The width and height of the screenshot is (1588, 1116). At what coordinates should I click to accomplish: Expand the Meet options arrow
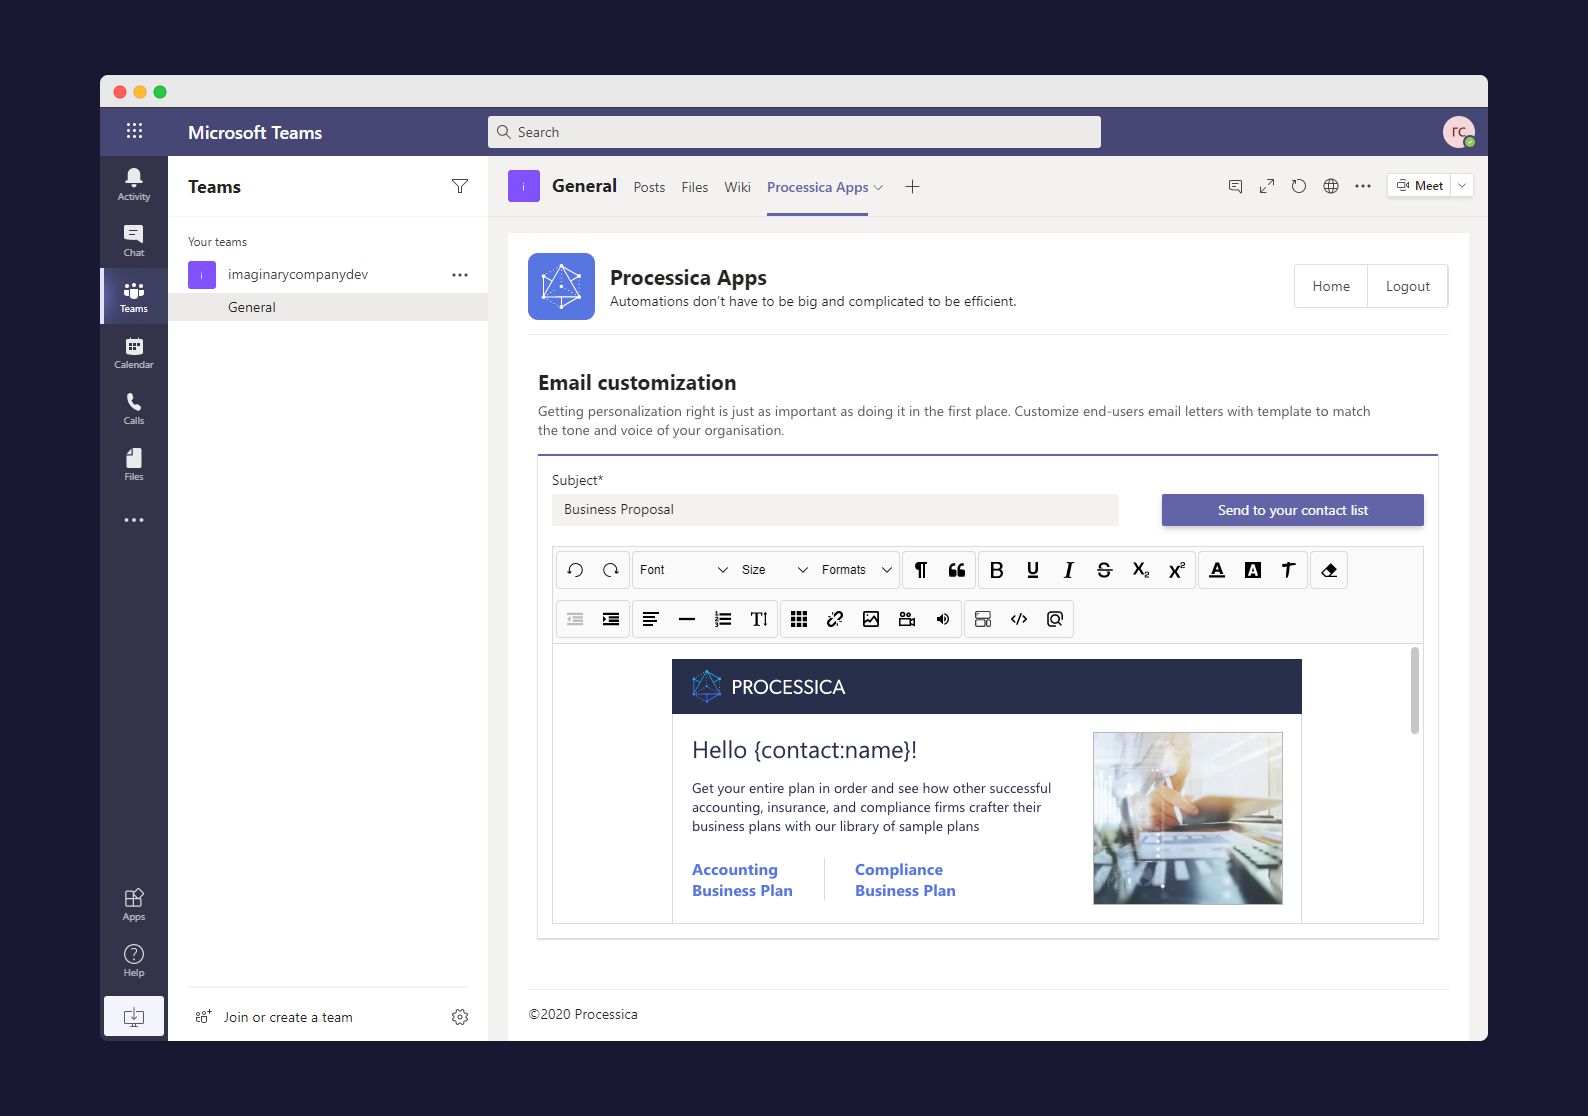pyautogui.click(x=1462, y=185)
